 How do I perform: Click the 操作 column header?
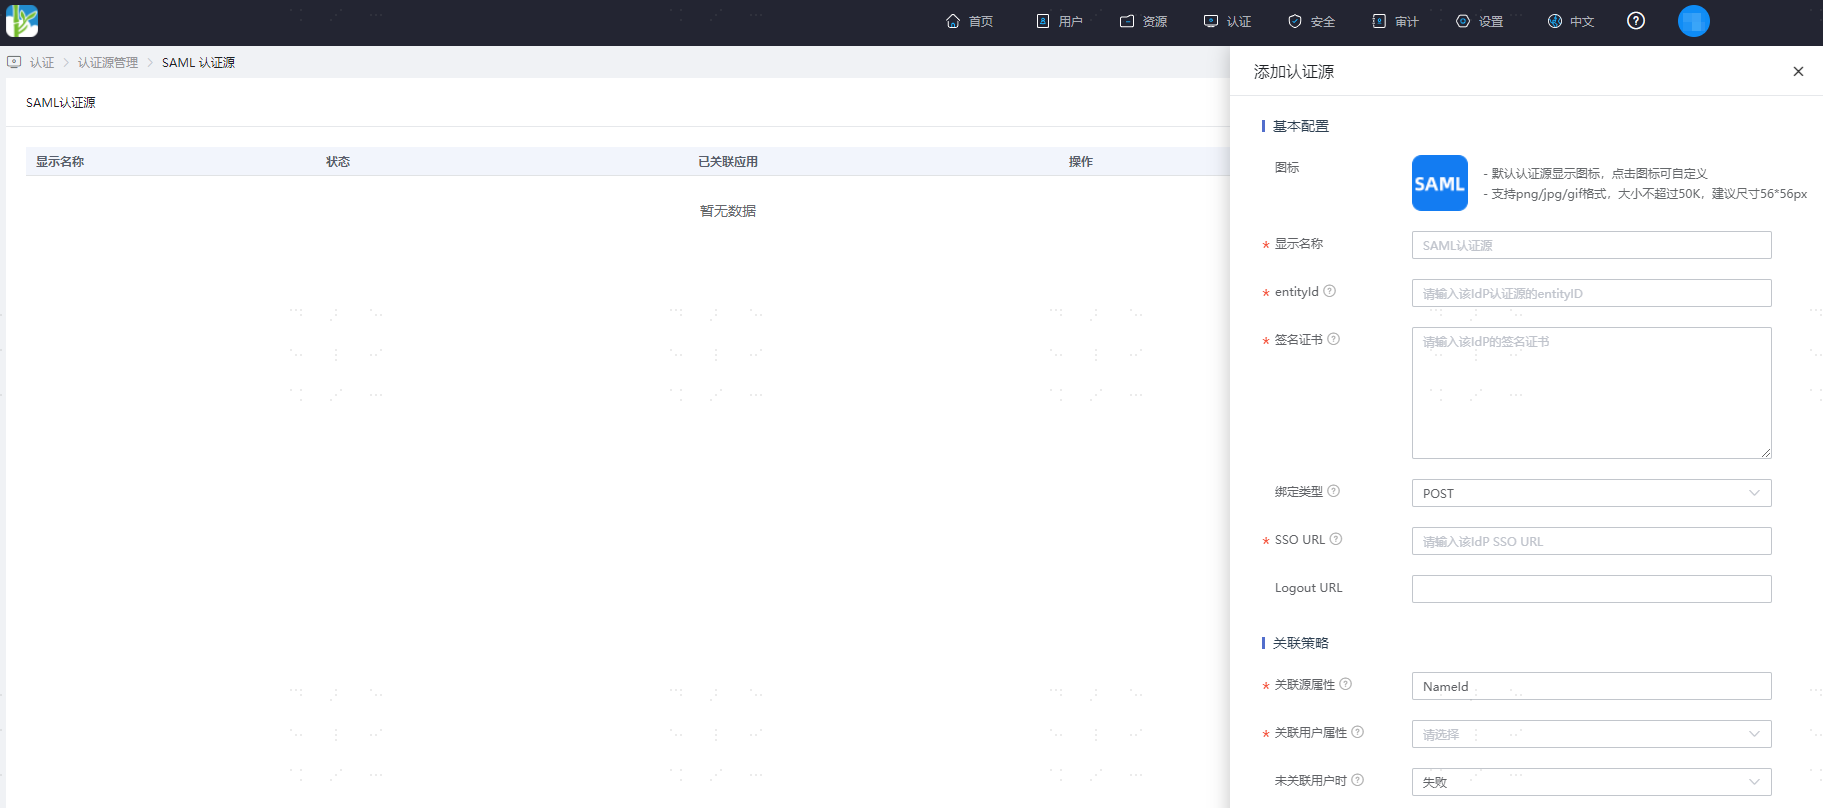[x=1081, y=161]
